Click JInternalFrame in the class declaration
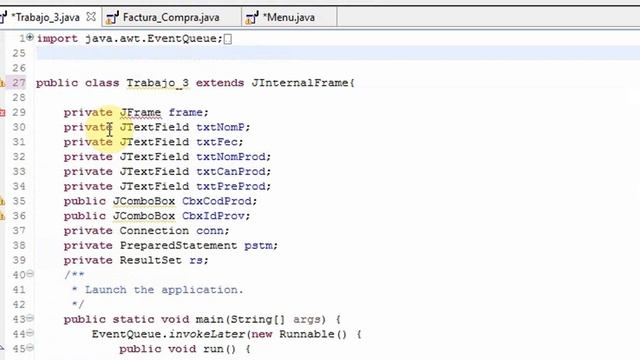 [300, 83]
